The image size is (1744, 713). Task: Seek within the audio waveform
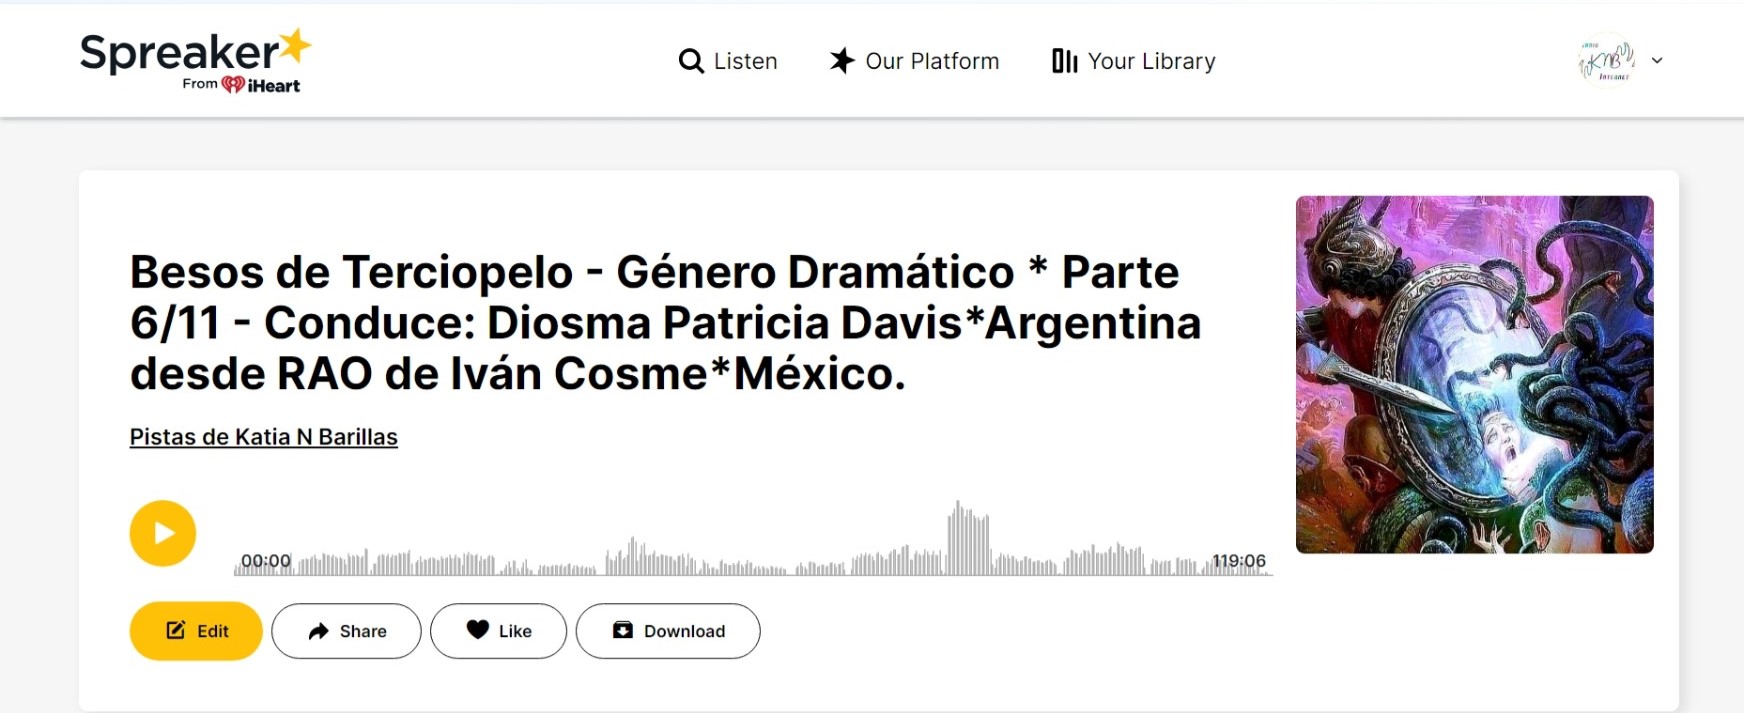pos(753,538)
